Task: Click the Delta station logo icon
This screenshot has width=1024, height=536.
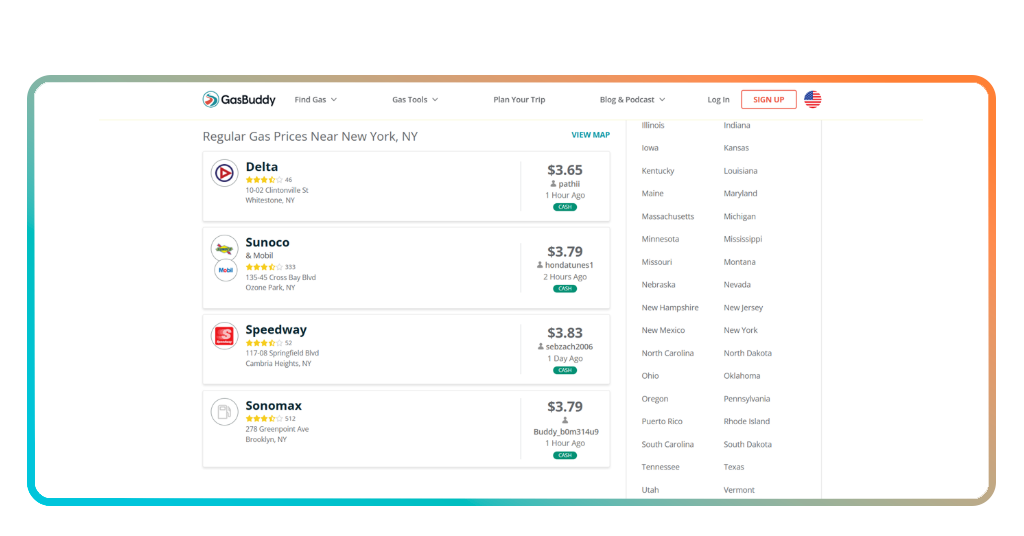Action: 224,173
